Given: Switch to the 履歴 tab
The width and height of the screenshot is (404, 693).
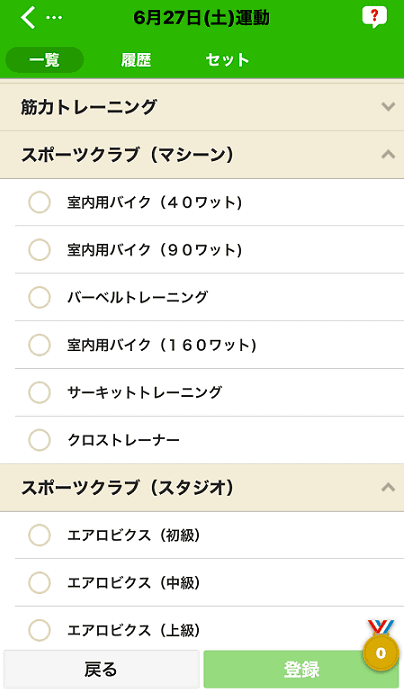Looking at the screenshot, I should click(136, 60).
